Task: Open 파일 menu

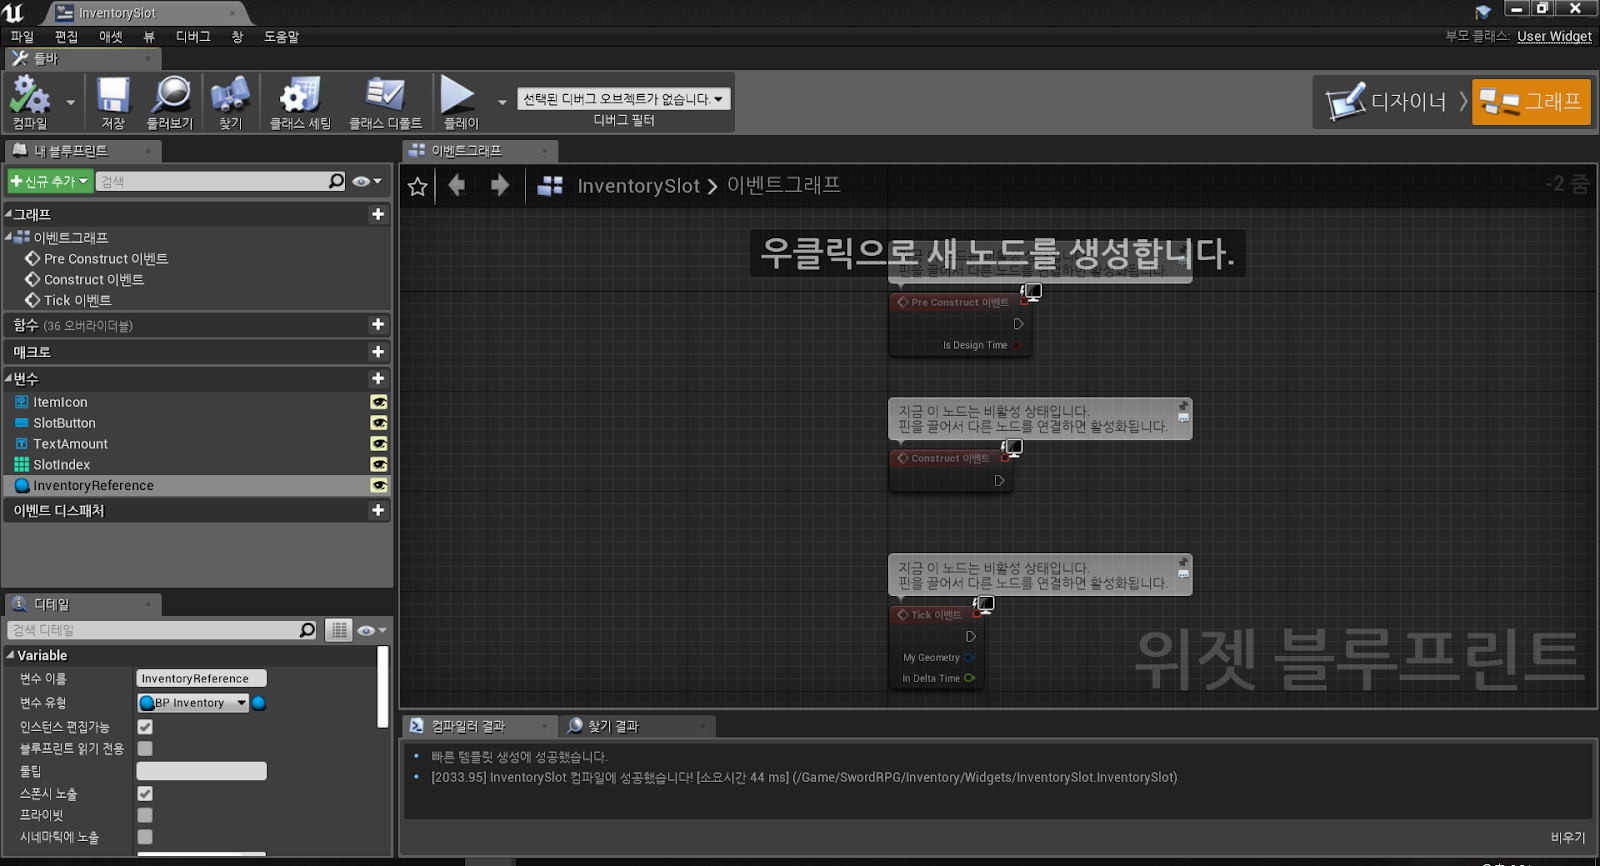Action: [x=22, y=37]
